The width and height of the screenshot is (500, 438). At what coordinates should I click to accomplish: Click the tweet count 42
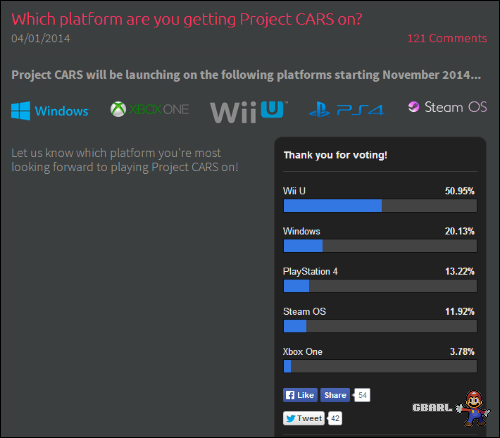335,418
